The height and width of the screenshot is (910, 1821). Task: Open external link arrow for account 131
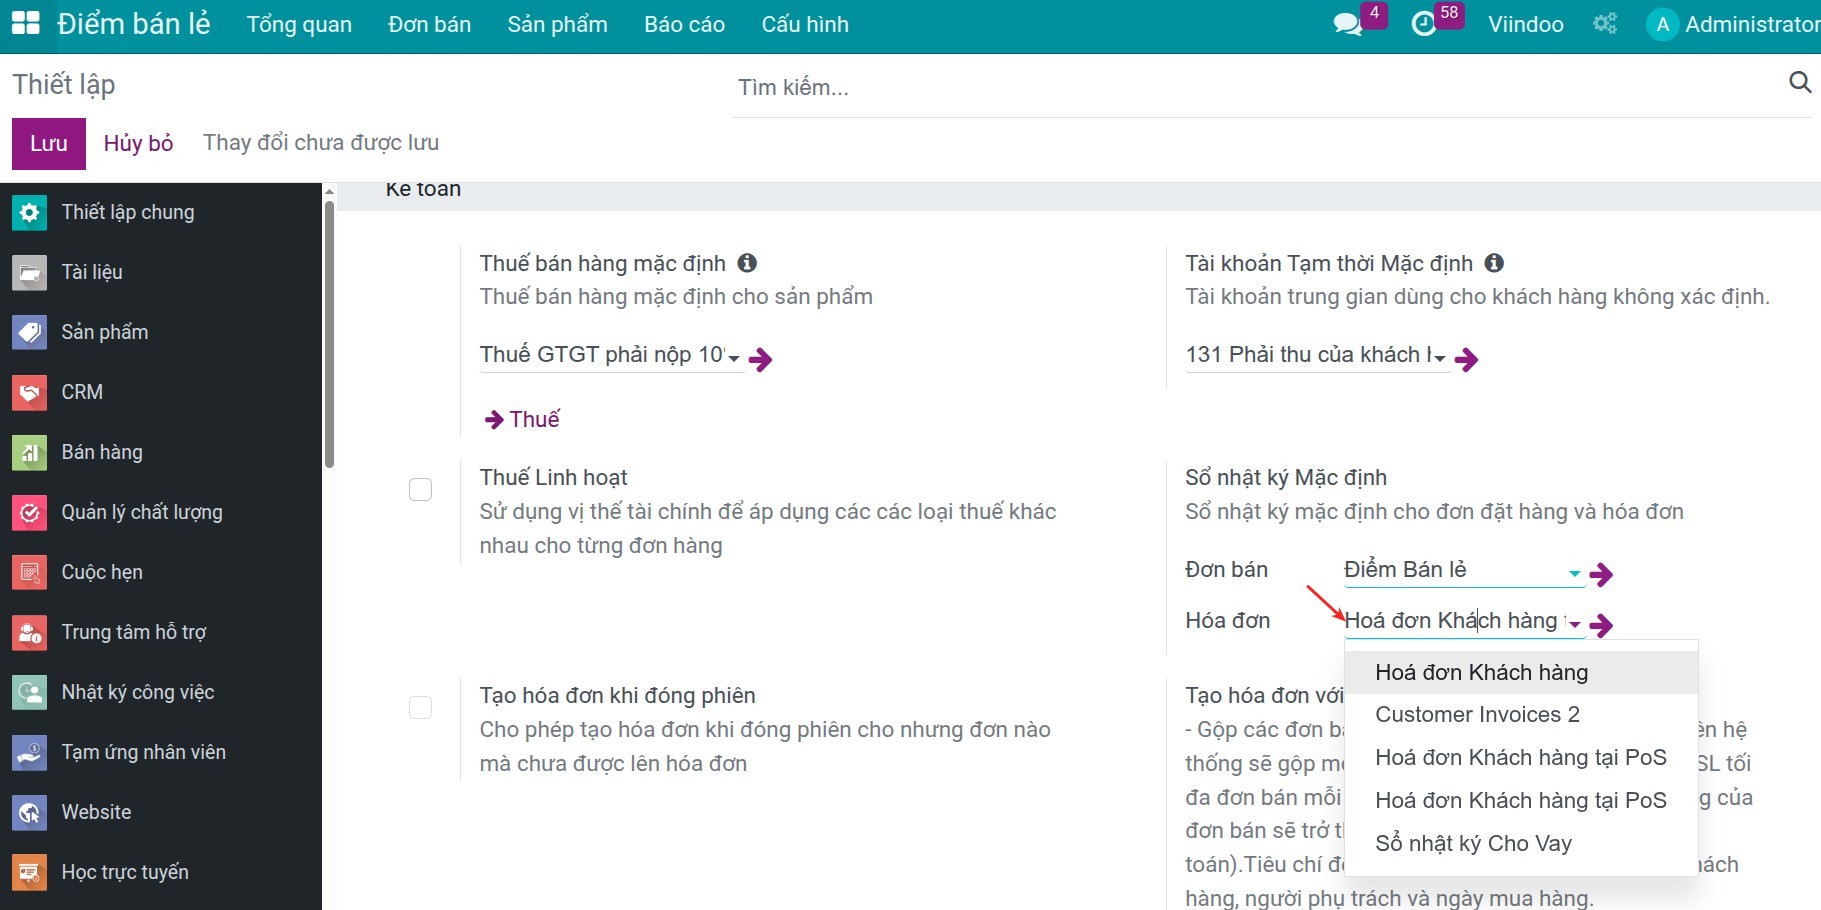pyautogui.click(x=1467, y=359)
